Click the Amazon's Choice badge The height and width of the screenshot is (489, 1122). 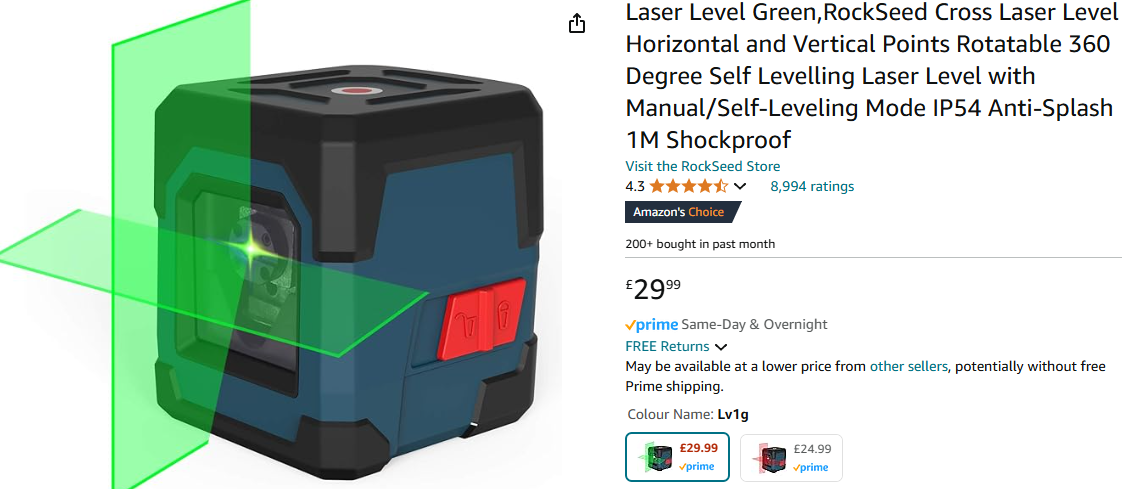[x=682, y=212]
